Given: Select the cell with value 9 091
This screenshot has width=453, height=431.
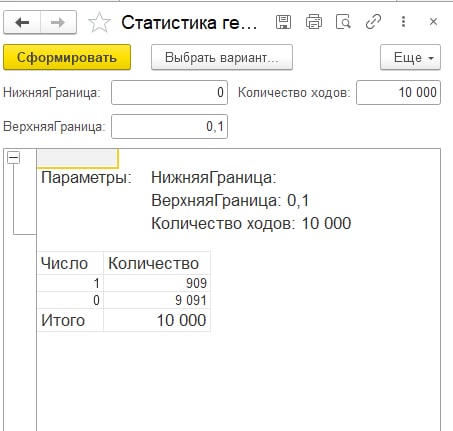Looking at the screenshot, I should [x=157, y=300].
